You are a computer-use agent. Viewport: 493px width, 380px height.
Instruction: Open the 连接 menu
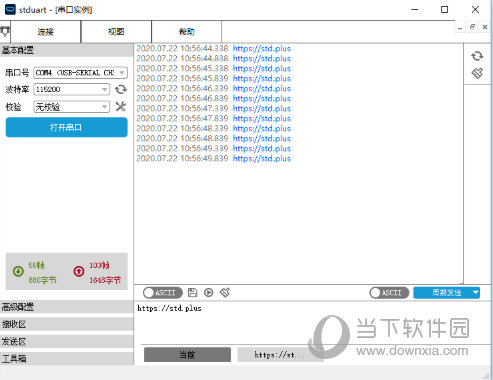click(x=46, y=32)
